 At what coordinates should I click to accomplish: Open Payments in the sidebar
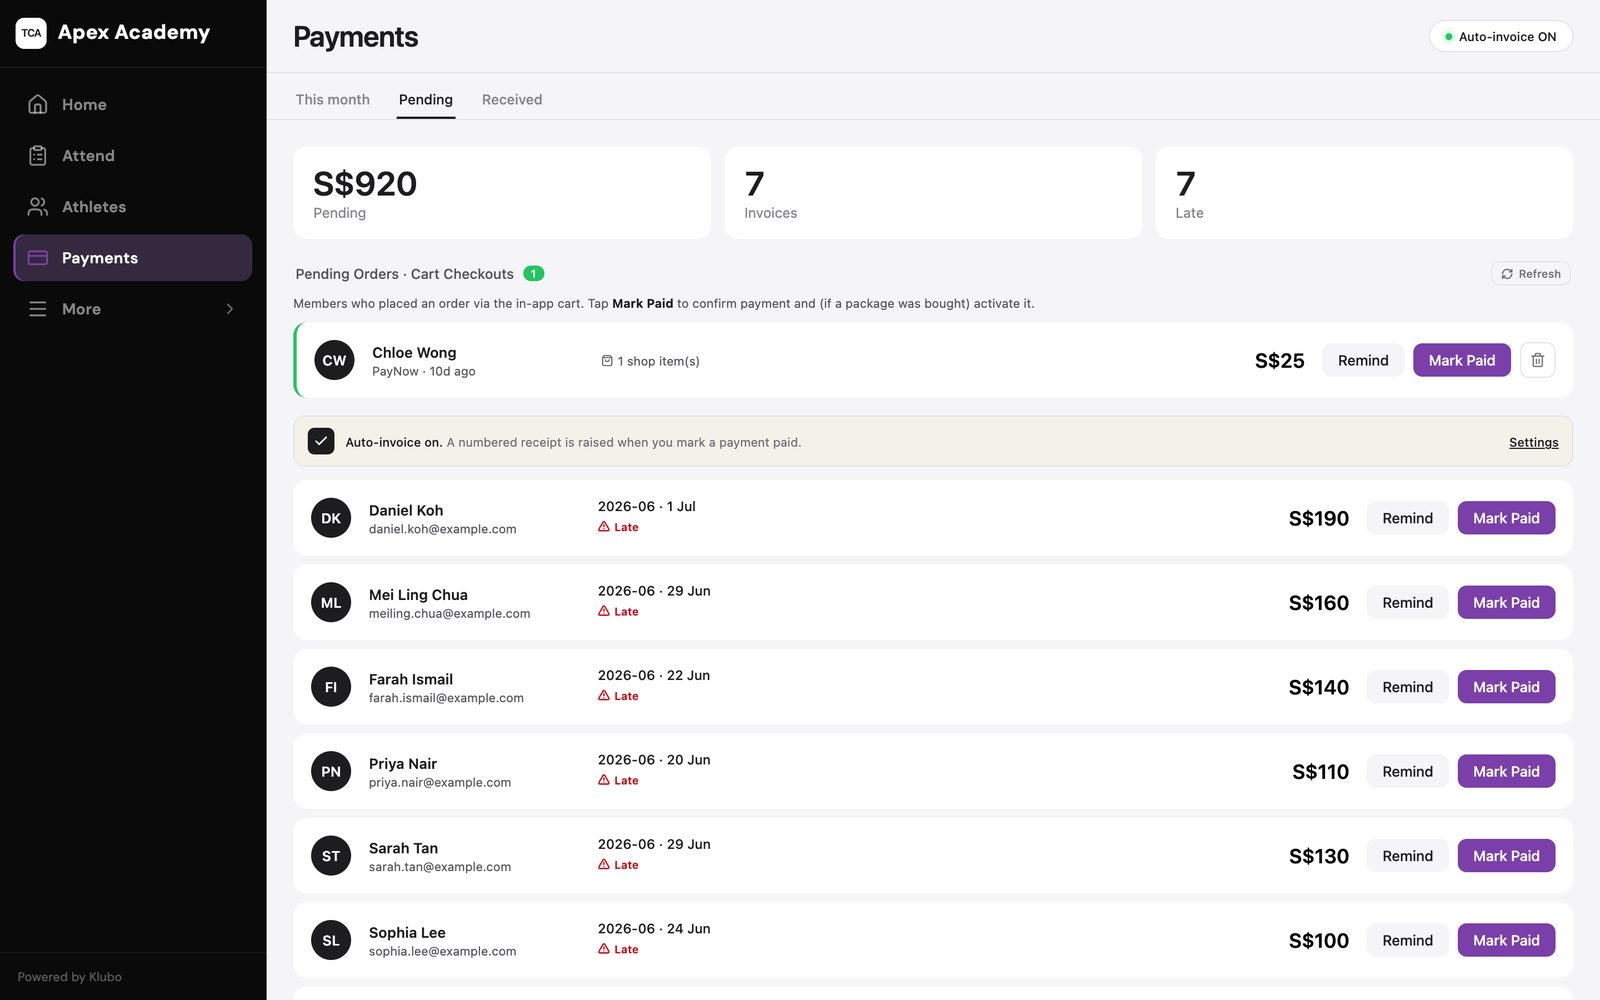click(133, 257)
